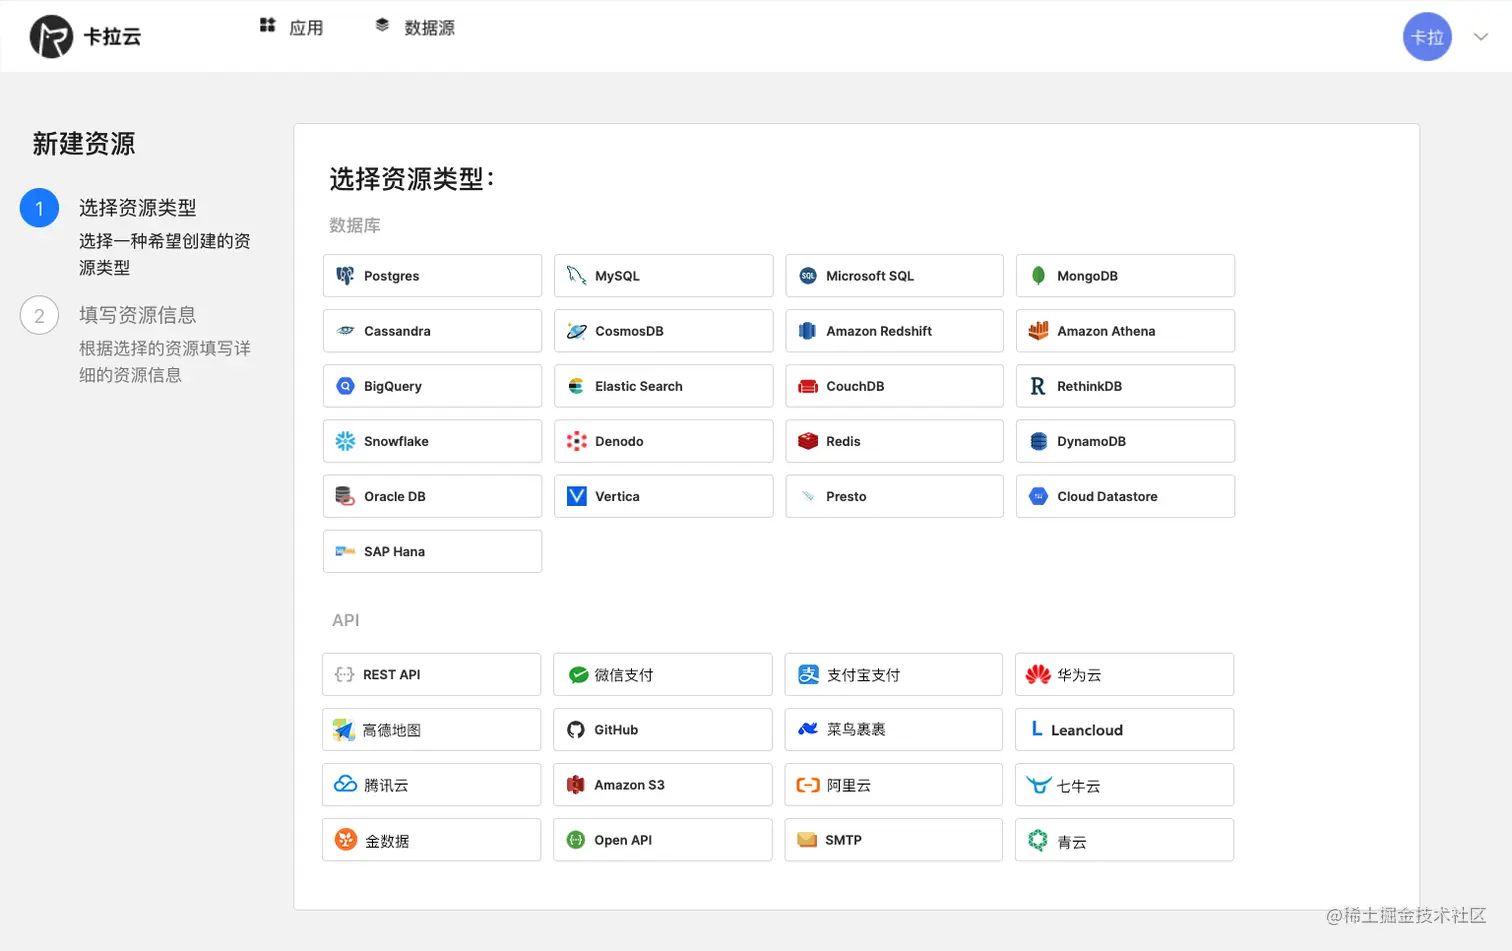Select the Elastic Search resource

click(x=663, y=385)
